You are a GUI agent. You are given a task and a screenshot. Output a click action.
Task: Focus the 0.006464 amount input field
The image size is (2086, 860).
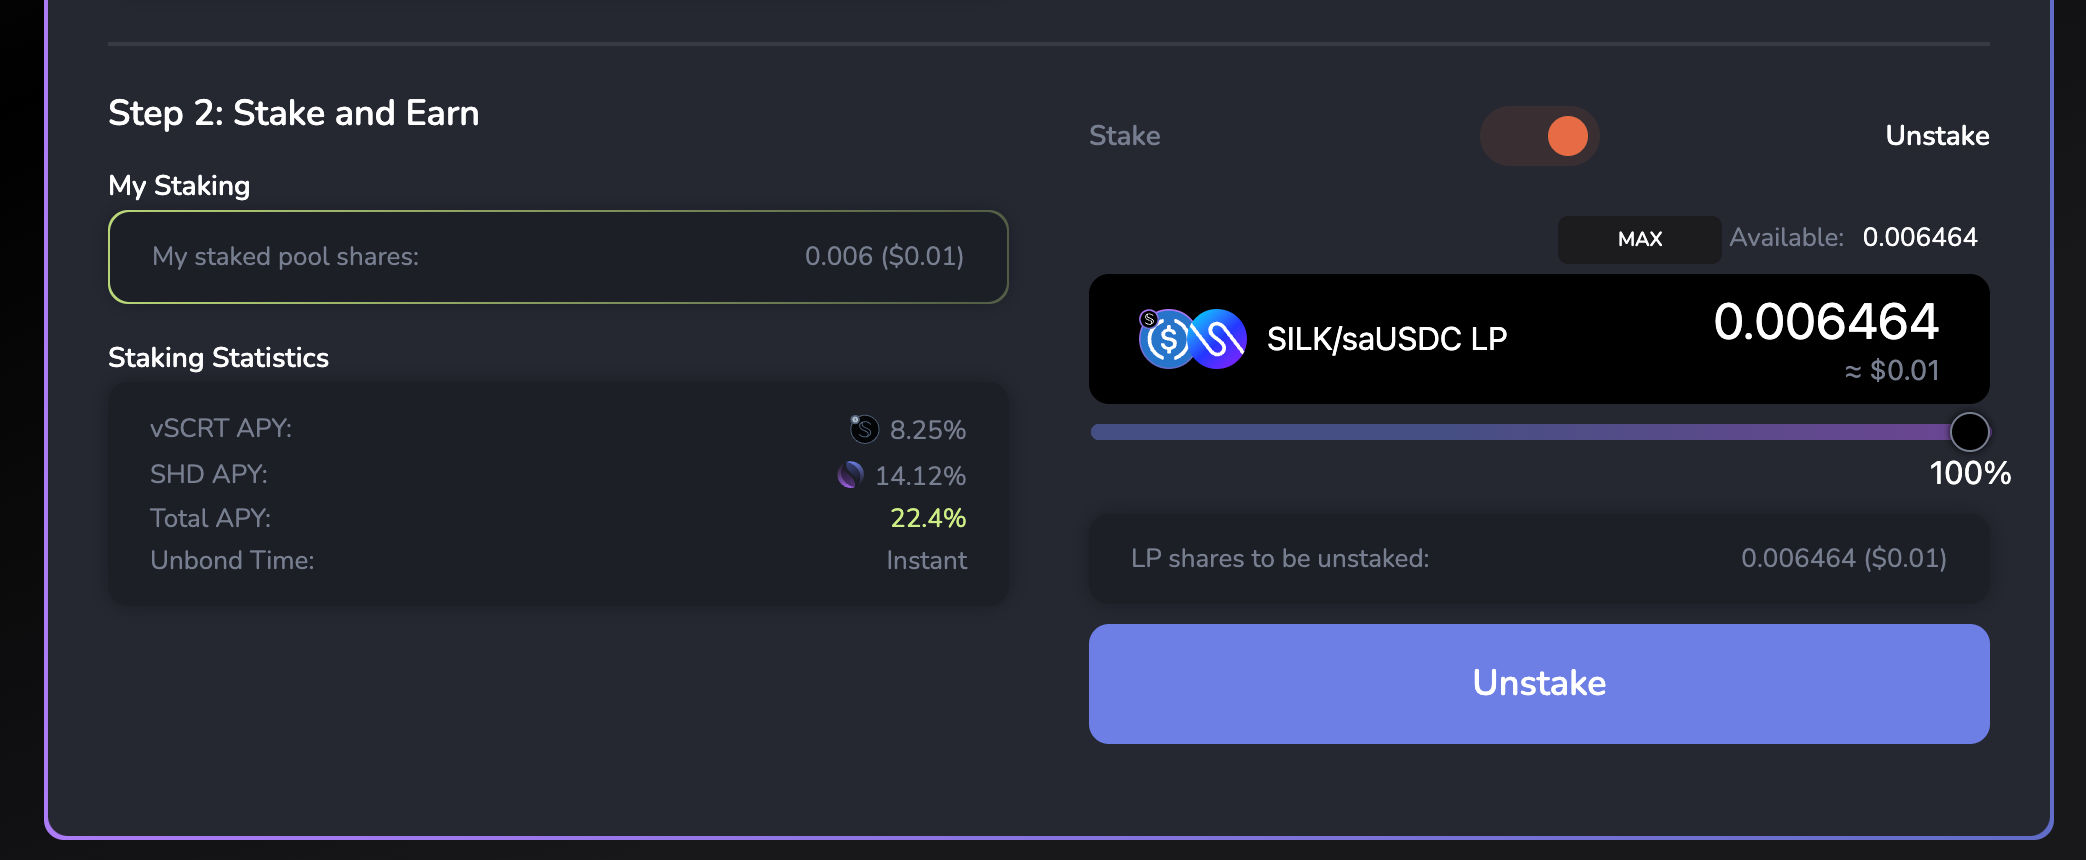tap(1825, 322)
